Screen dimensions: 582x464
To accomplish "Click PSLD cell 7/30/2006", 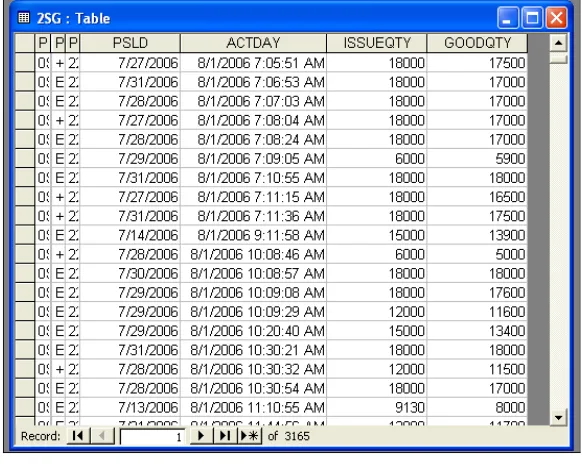I will click(x=130, y=274).
